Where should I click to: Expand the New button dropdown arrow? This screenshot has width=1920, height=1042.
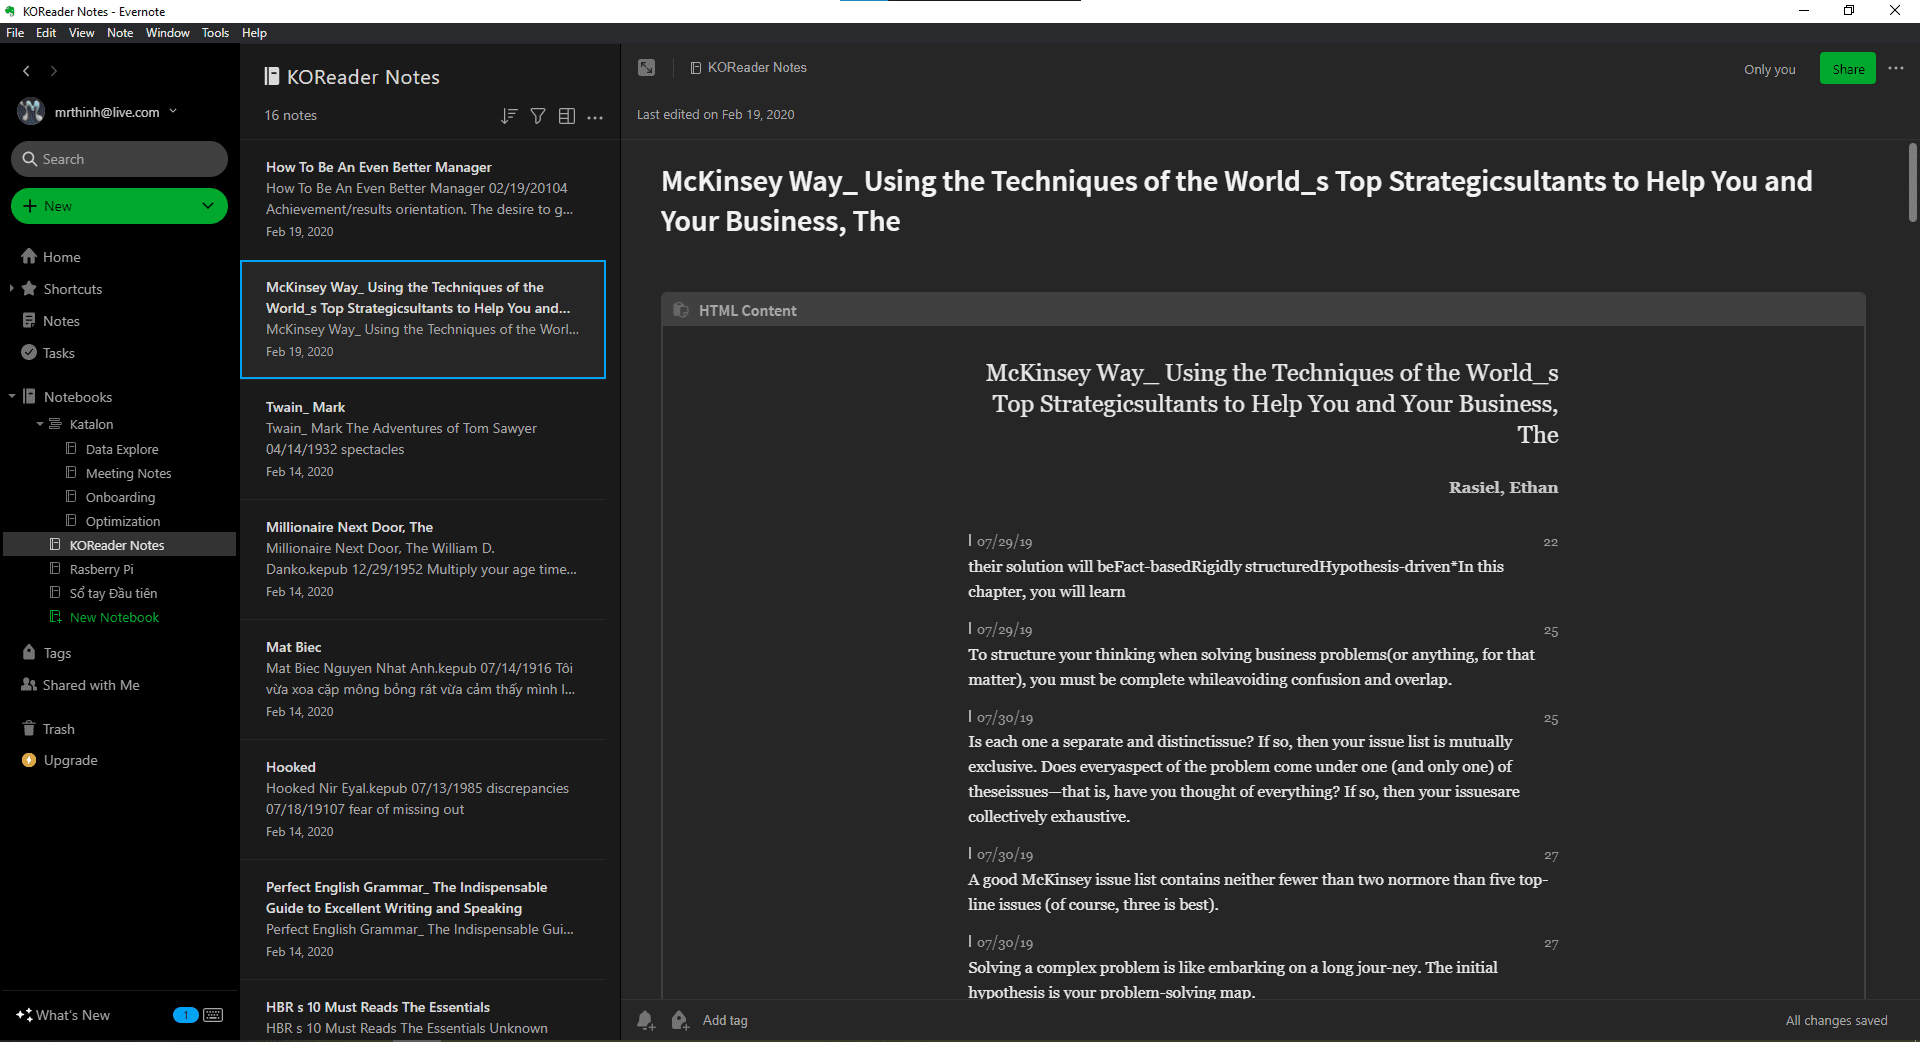pos(207,206)
